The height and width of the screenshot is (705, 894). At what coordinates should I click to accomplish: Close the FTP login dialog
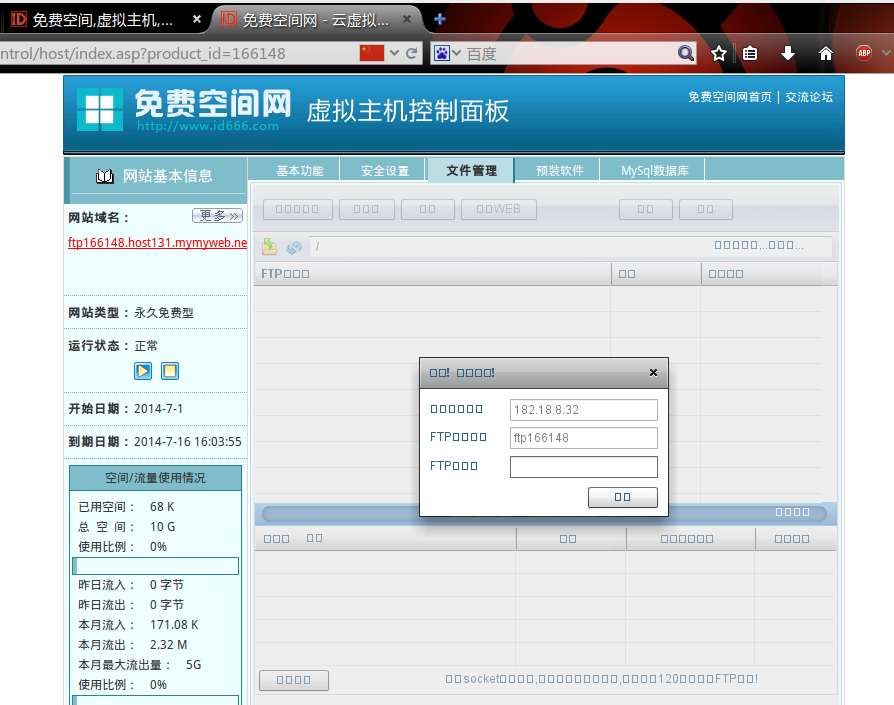tap(653, 372)
